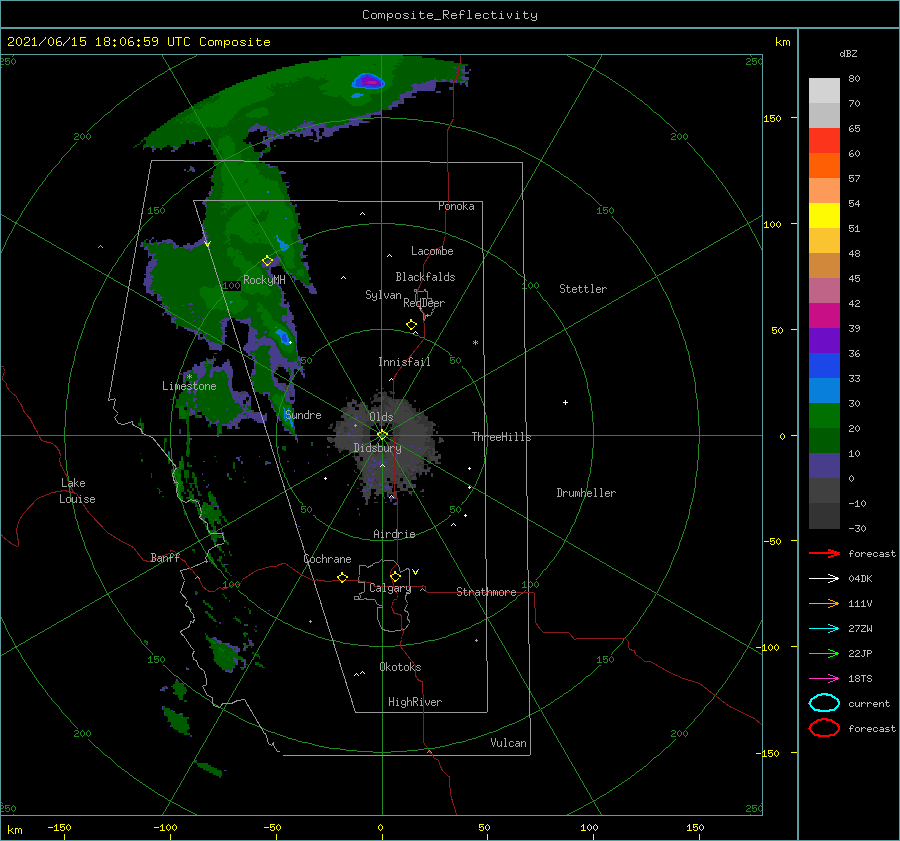Click the bright green 20–30 dBZ swatch
Image resolution: width=900 pixels, height=841 pixels.
point(824,415)
